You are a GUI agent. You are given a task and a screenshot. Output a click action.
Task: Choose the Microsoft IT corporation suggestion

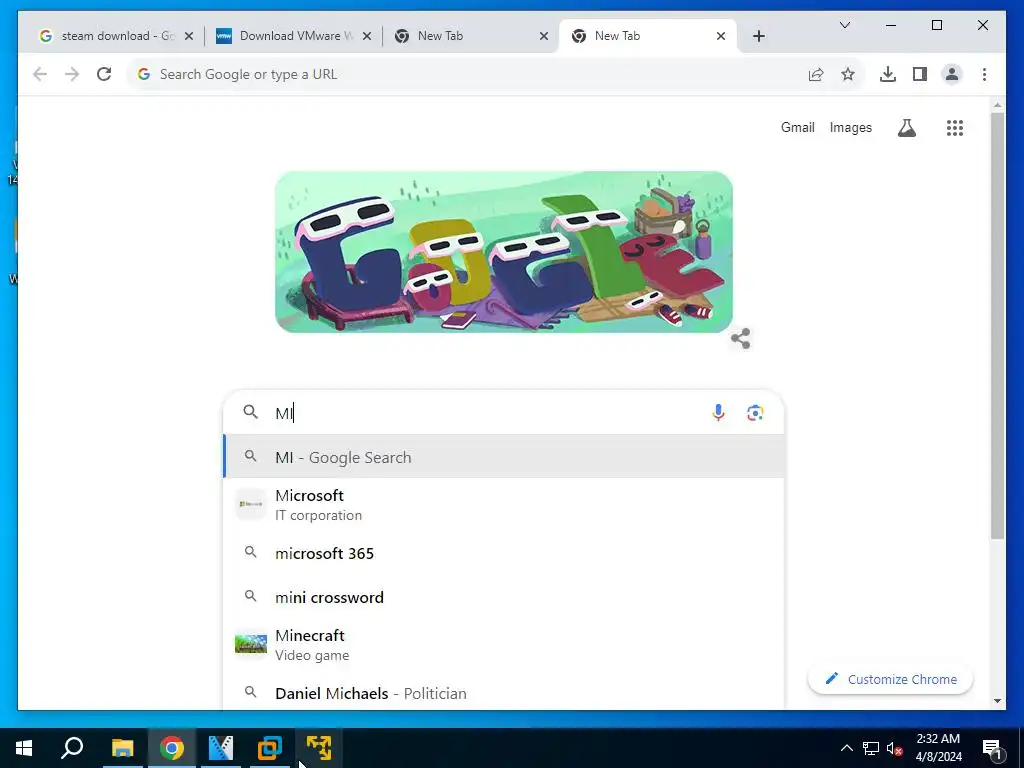point(504,505)
